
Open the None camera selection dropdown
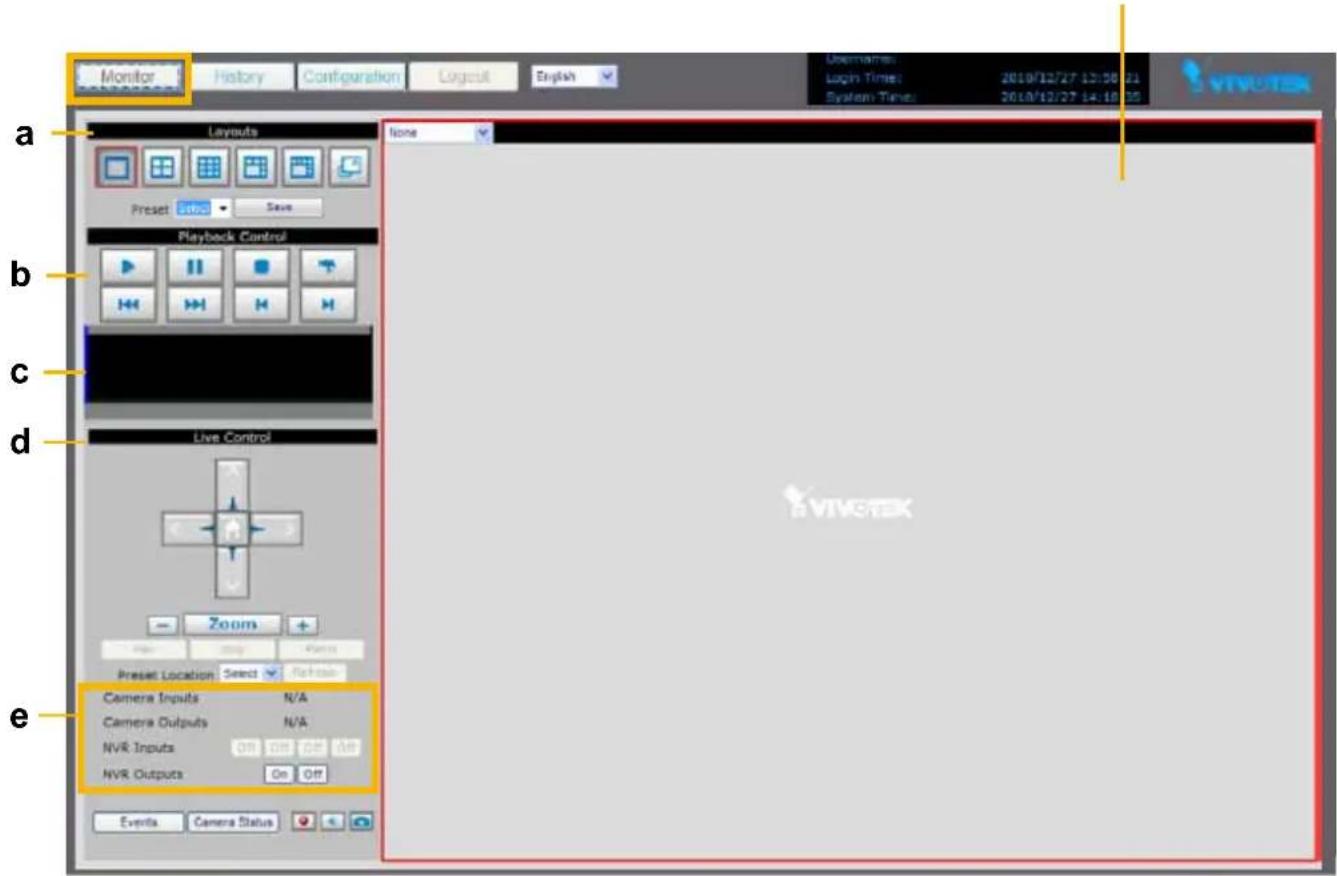pyautogui.click(x=439, y=132)
